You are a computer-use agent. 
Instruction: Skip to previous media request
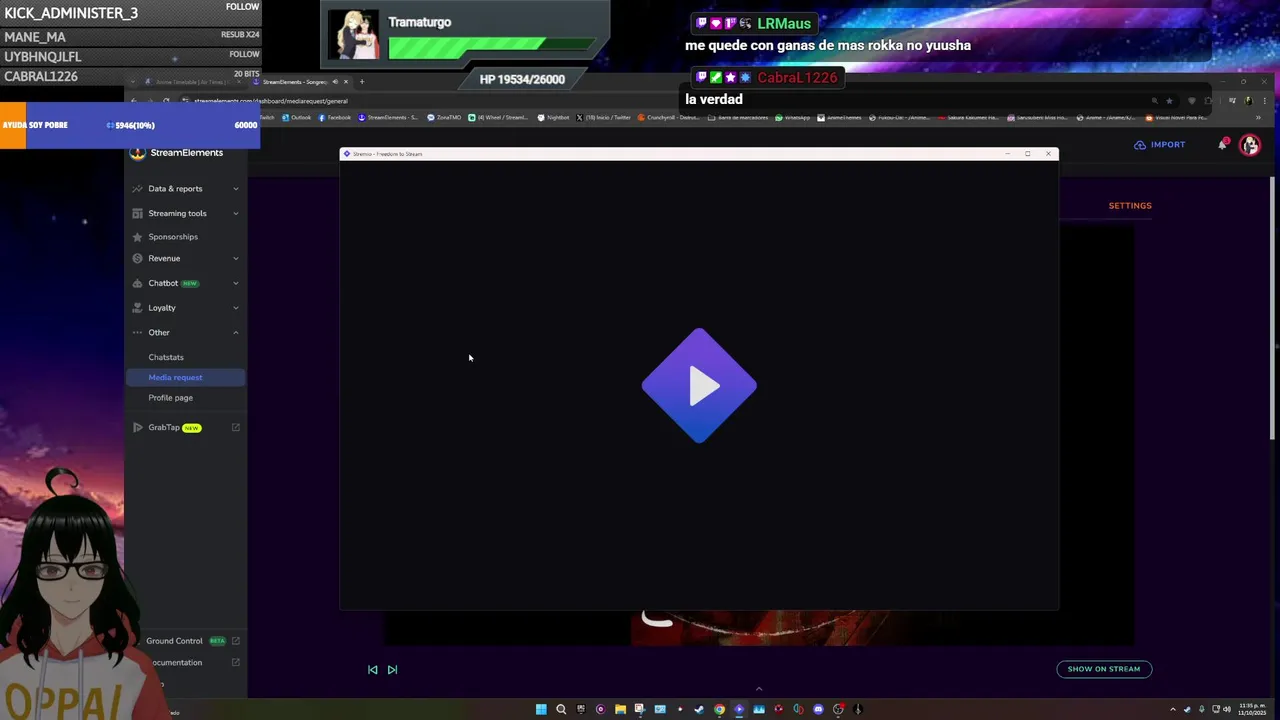tap(373, 670)
